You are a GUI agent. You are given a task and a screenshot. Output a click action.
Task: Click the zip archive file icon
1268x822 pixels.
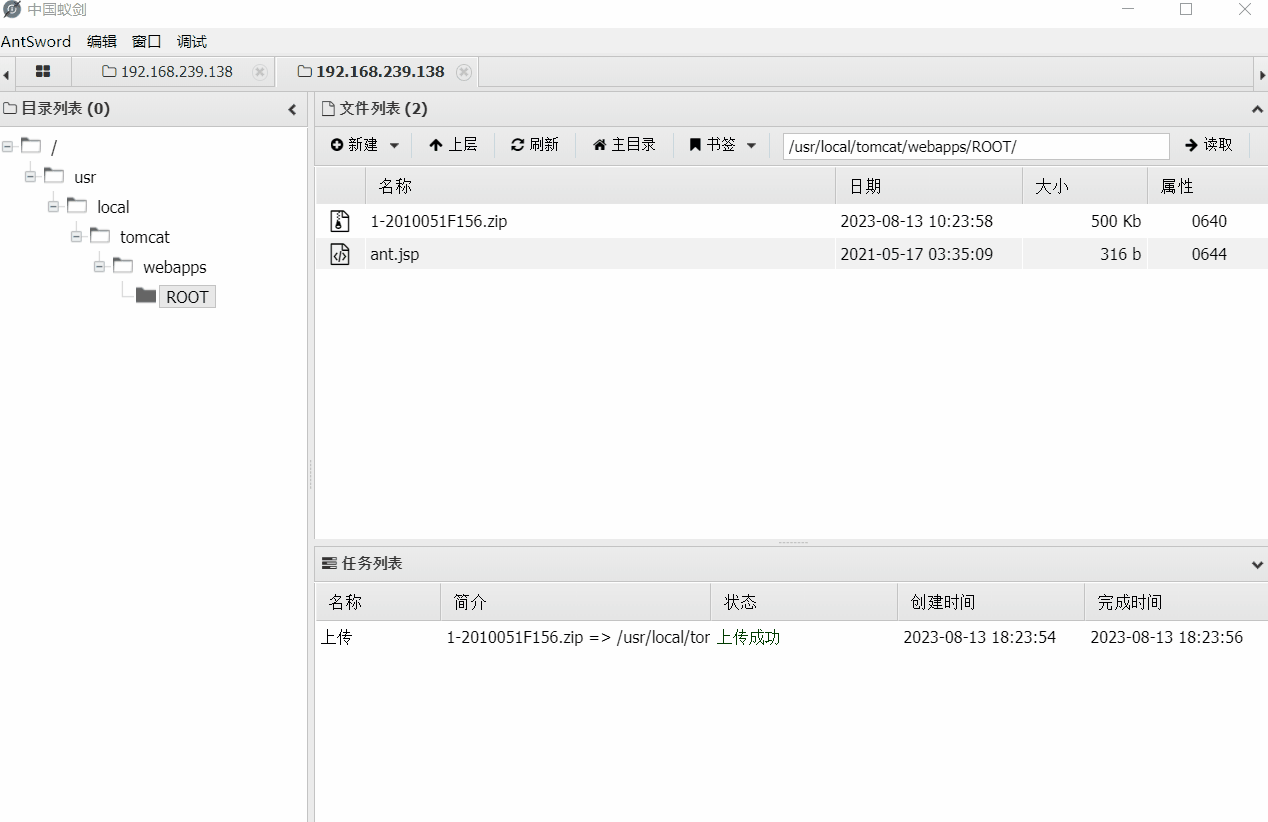[340, 221]
